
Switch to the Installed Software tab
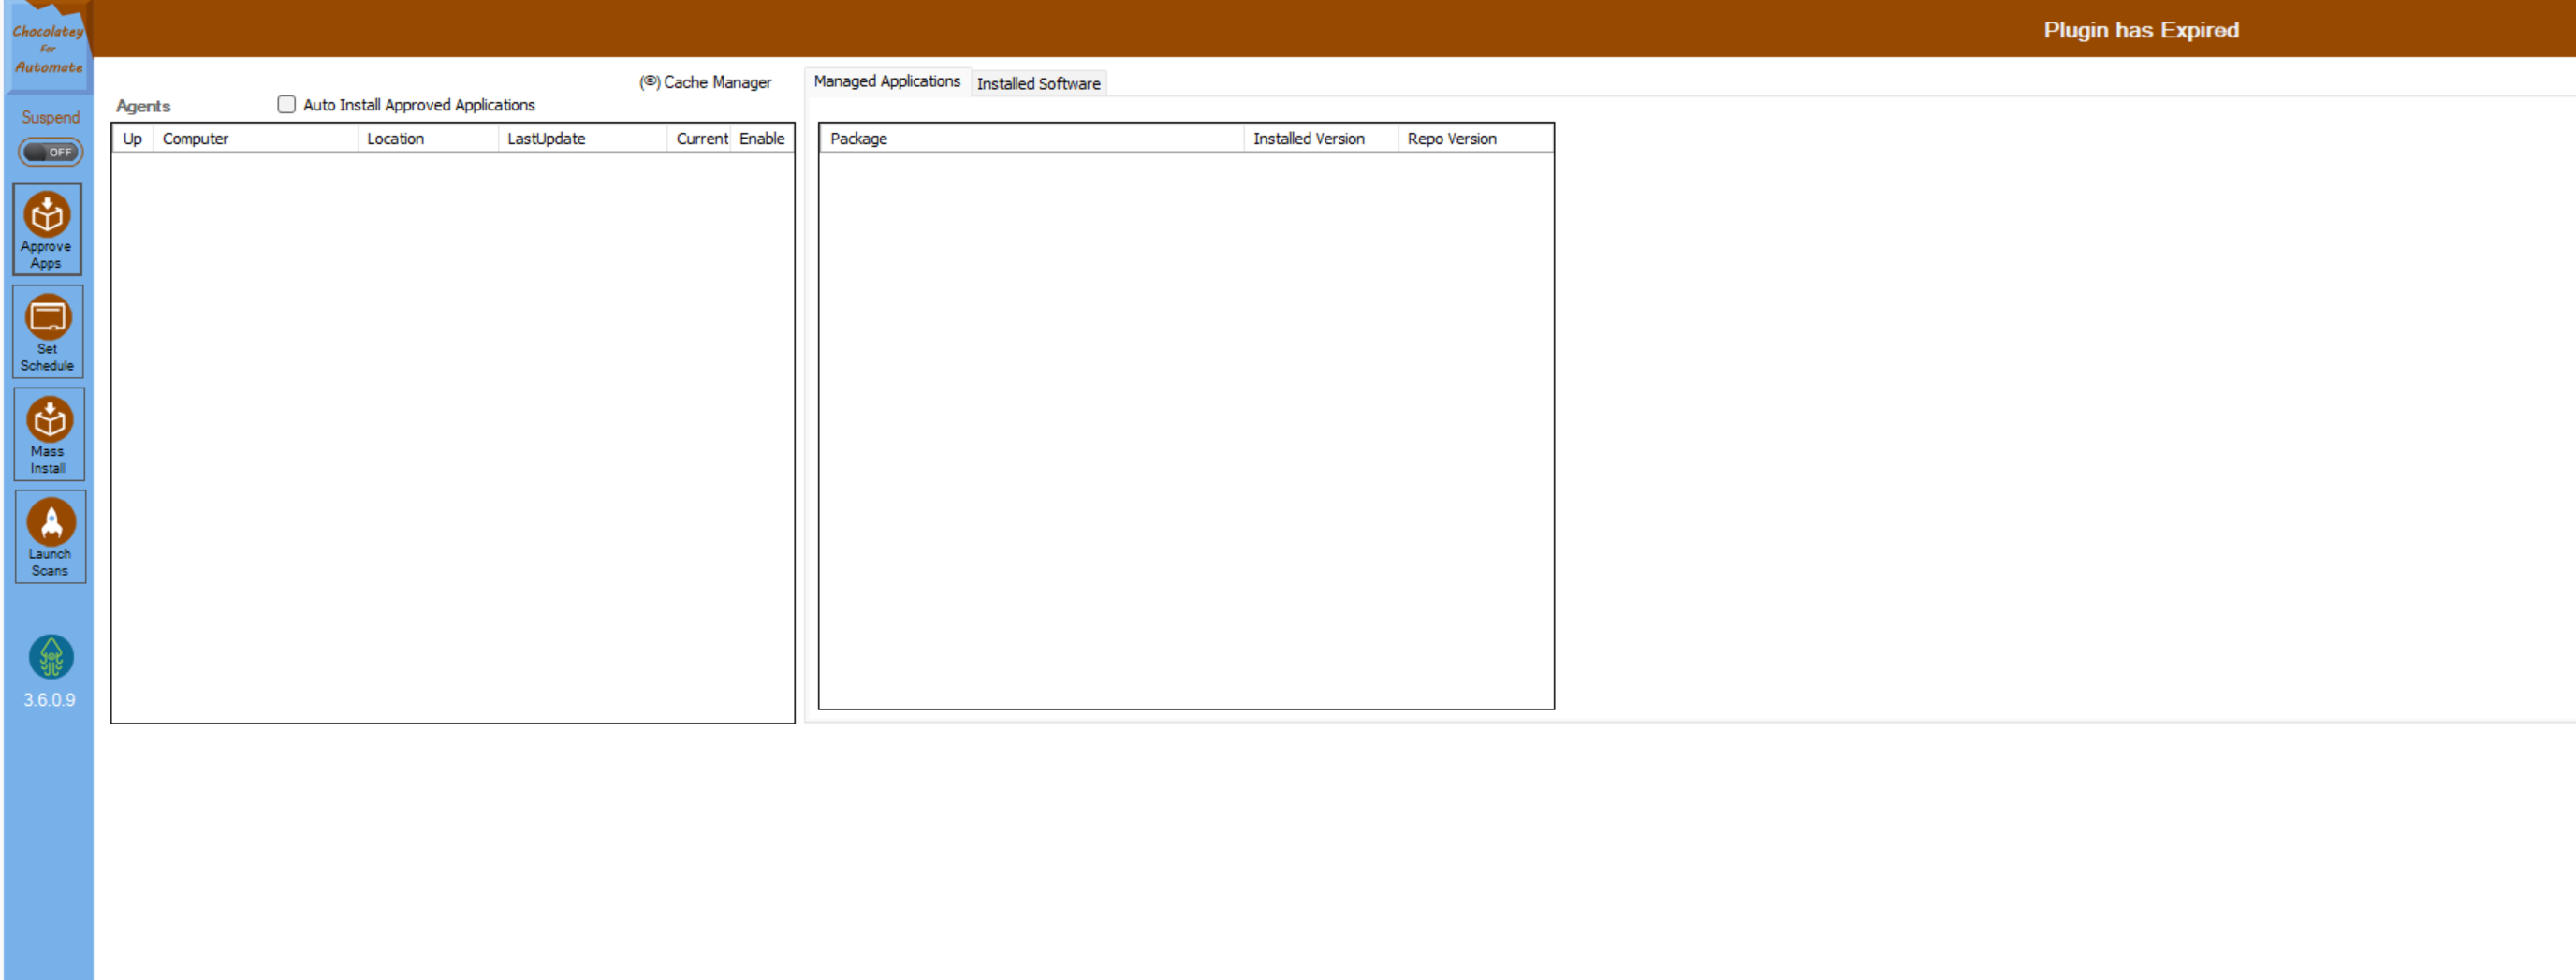point(1039,84)
